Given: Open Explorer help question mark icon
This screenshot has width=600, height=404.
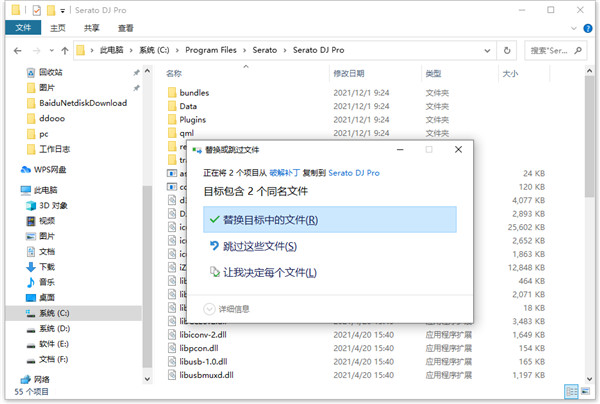Looking at the screenshot, I should click(x=588, y=28).
